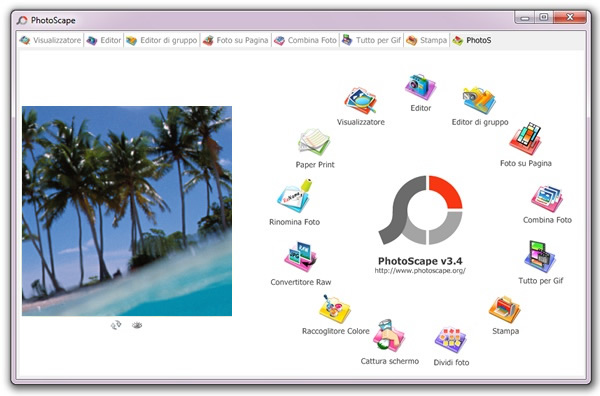Open the Convertitore Raw icon
The image size is (600, 396).
300,257
